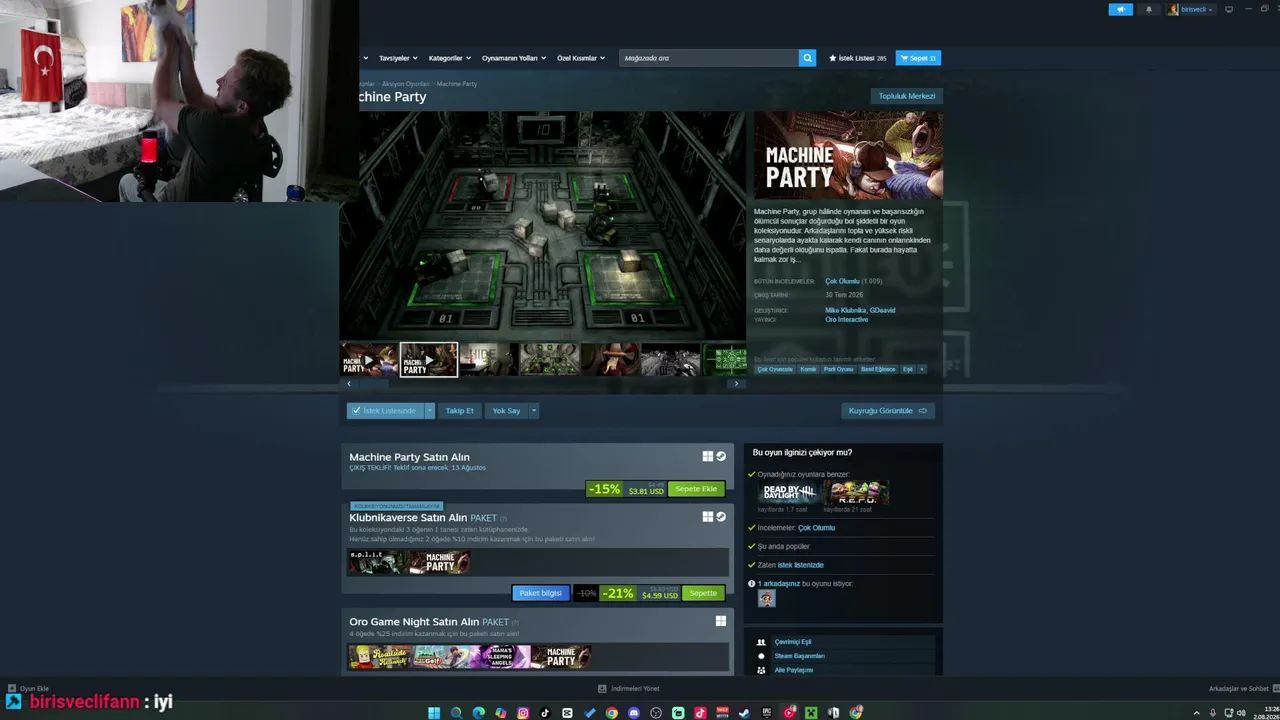
Task: Open the Çok Olumlu reviews link in game details
Action: click(842, 282)
